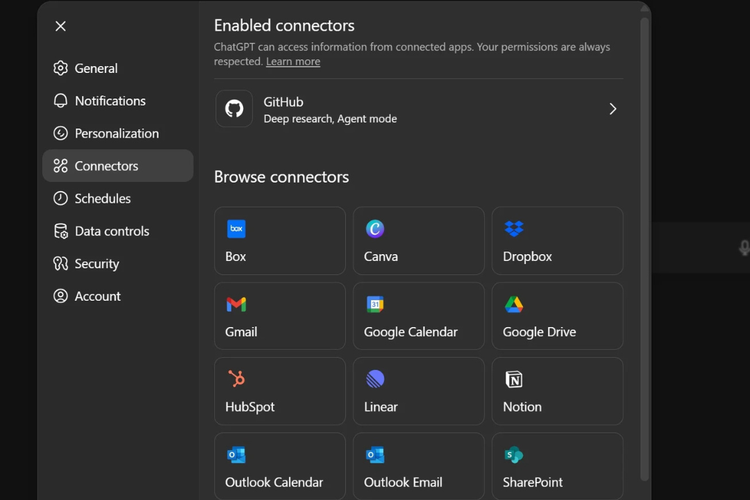750x500 pixels.
Task: Click the Linear logo icon
Action: coord(375,379)
